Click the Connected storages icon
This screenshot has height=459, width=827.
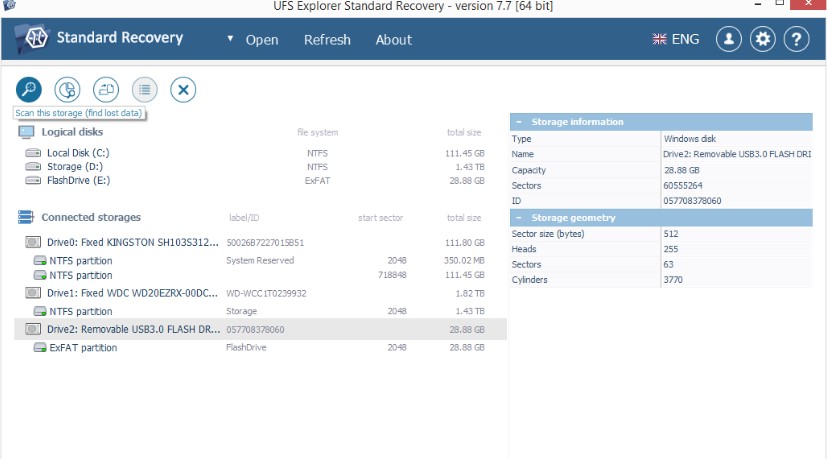pos(26,217)
